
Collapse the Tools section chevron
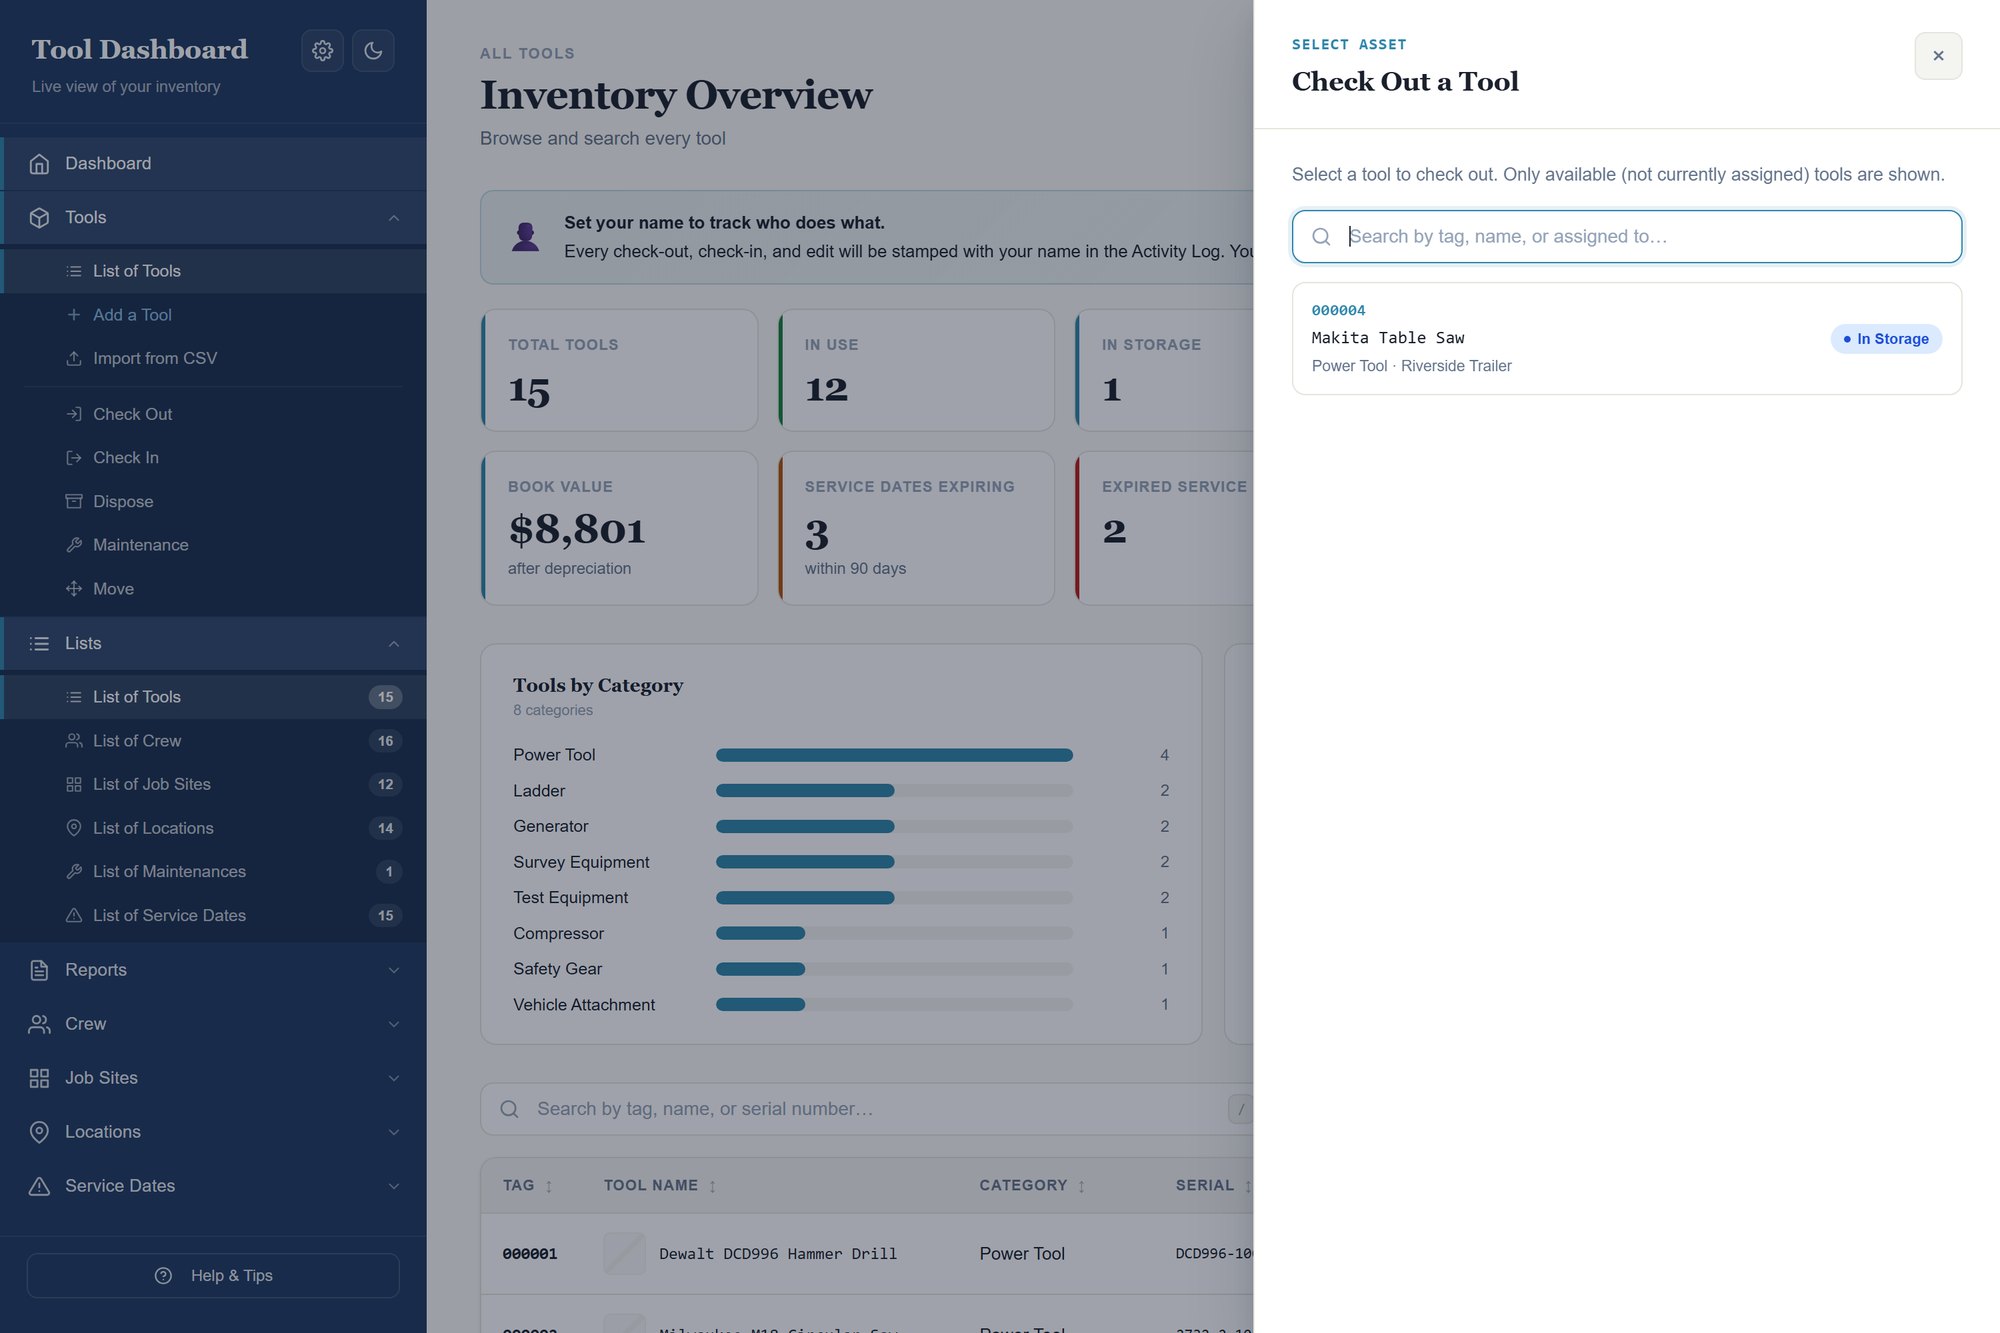pos(394,218)
